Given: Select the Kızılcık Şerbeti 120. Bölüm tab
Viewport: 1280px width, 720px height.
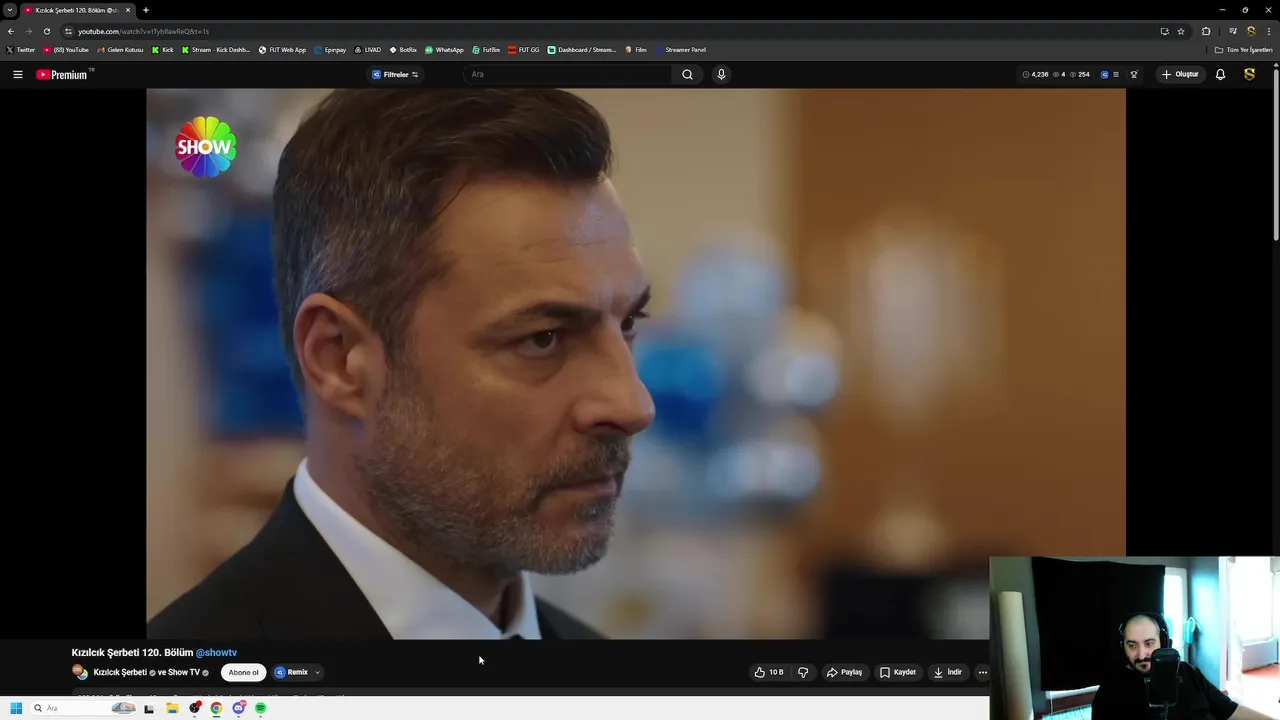Looking at the screenshot, I should [x=78, y=10].
